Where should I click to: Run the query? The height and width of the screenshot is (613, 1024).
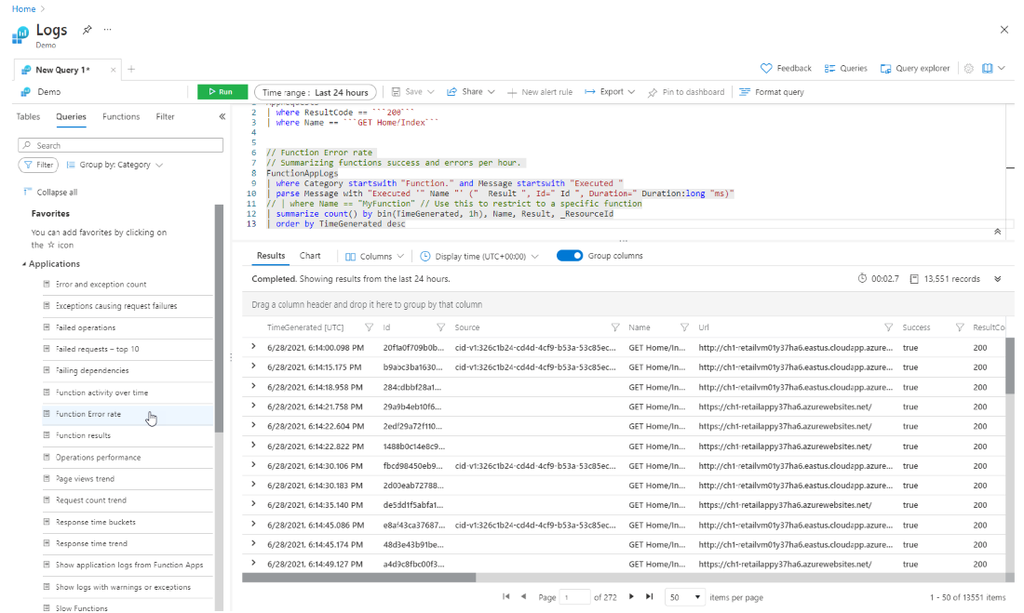click(x=222, y=92)
